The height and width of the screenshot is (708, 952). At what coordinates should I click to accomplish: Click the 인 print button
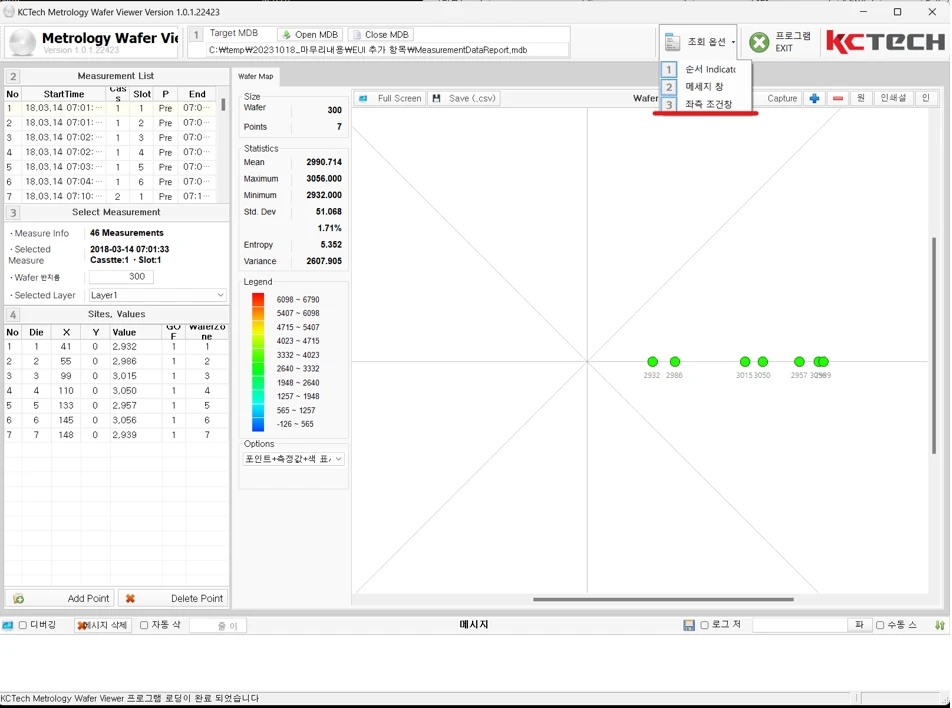point(926,98)
